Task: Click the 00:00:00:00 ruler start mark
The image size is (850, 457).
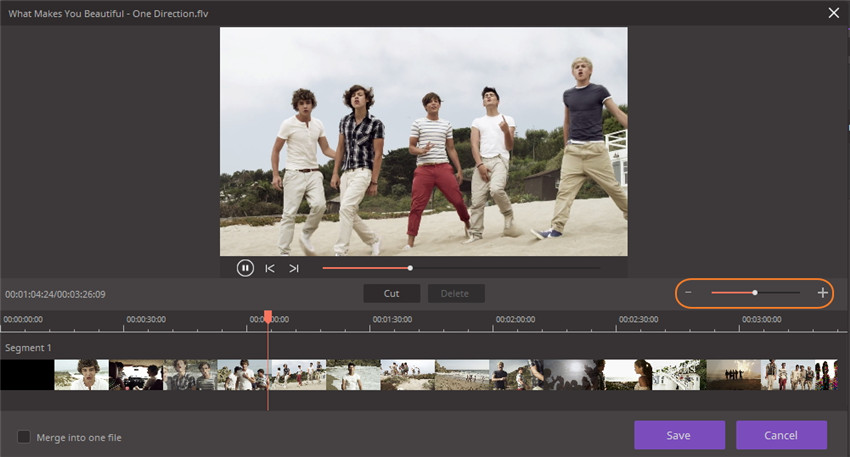Action: pos(23,319)
